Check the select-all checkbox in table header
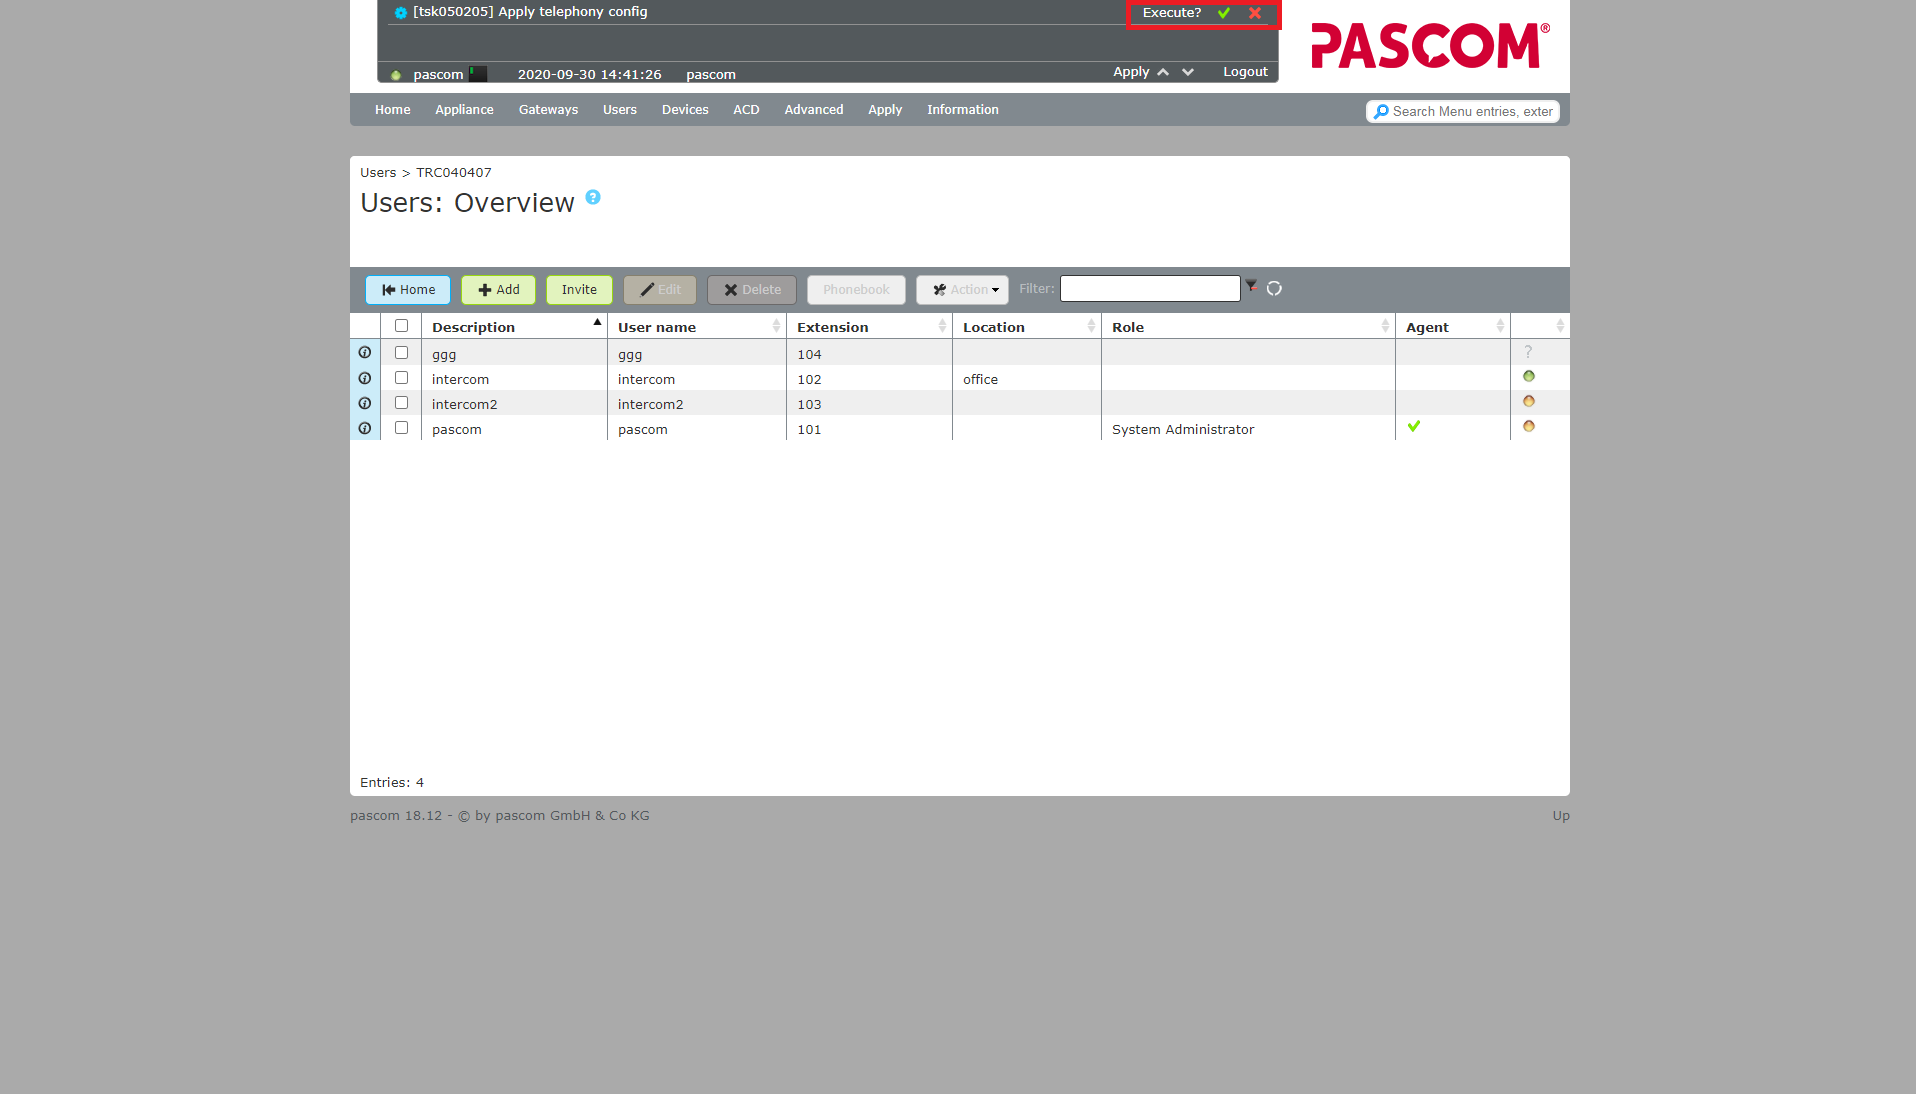Screen dimensions: 1916x1094 click(401, 326)
